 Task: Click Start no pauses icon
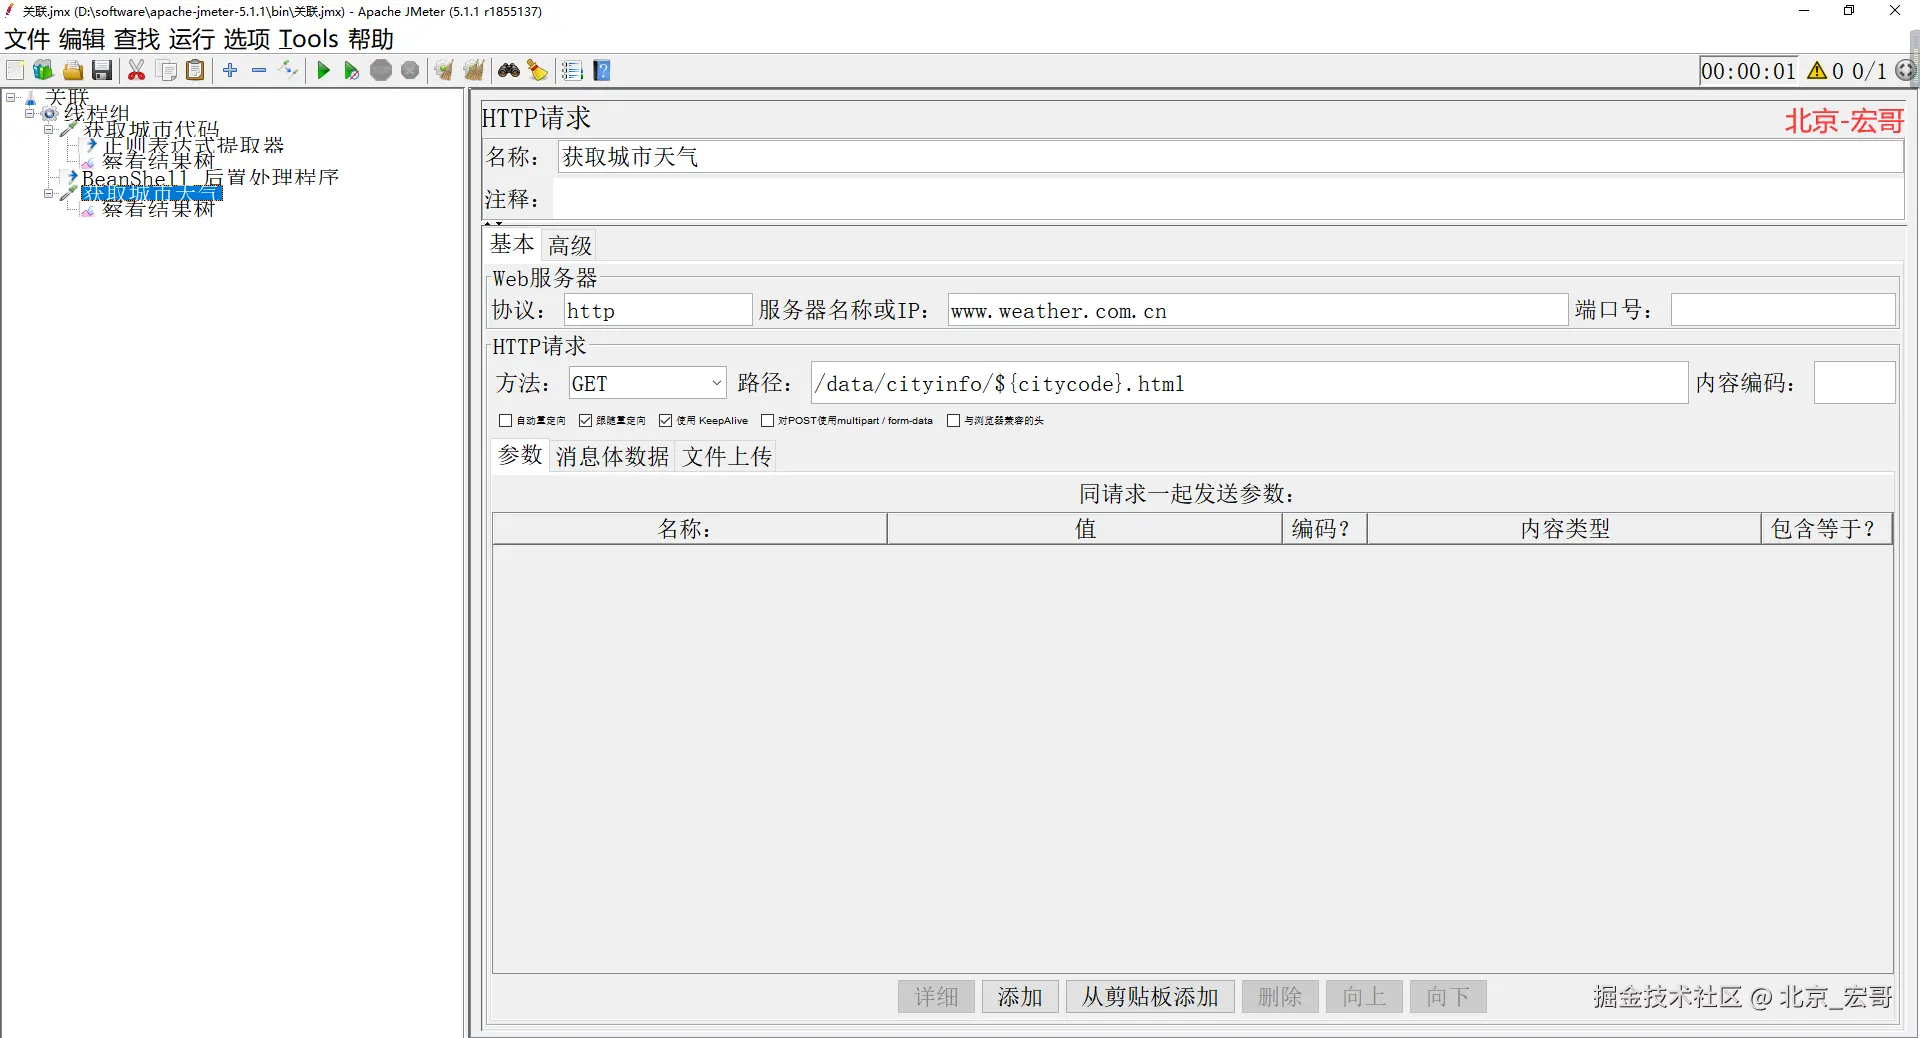pyautogui.click(x=352, y=70)
